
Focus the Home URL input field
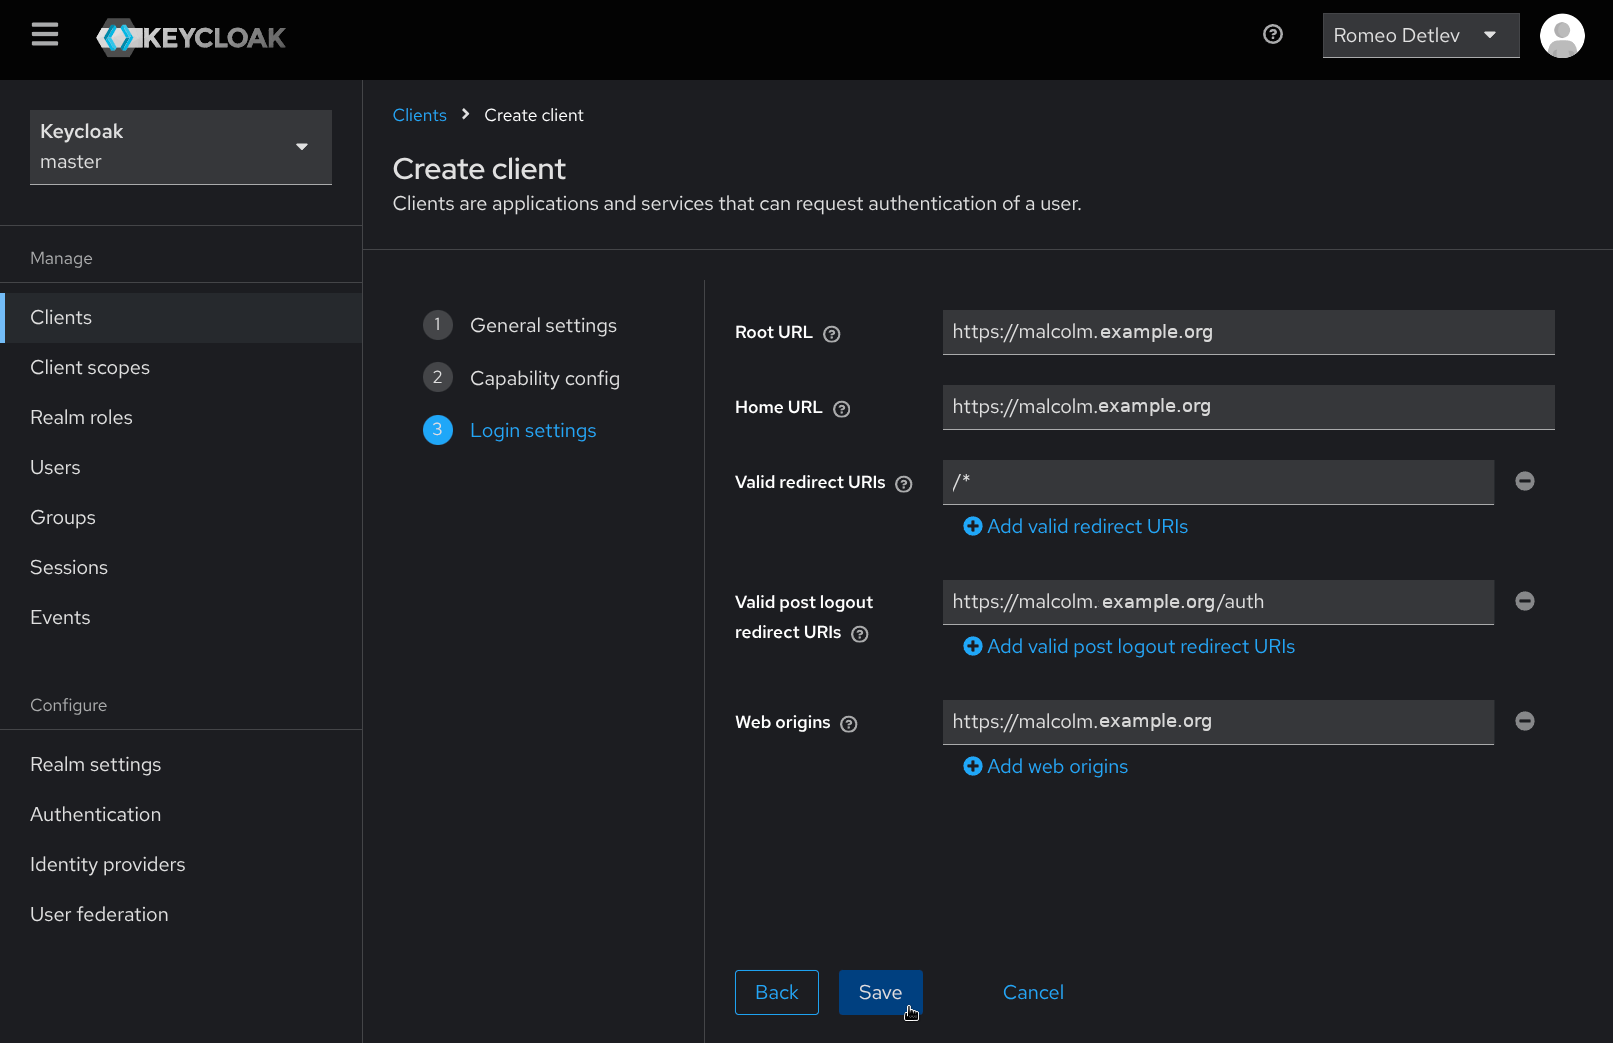pyautogui.click(x=1249, y=407)
